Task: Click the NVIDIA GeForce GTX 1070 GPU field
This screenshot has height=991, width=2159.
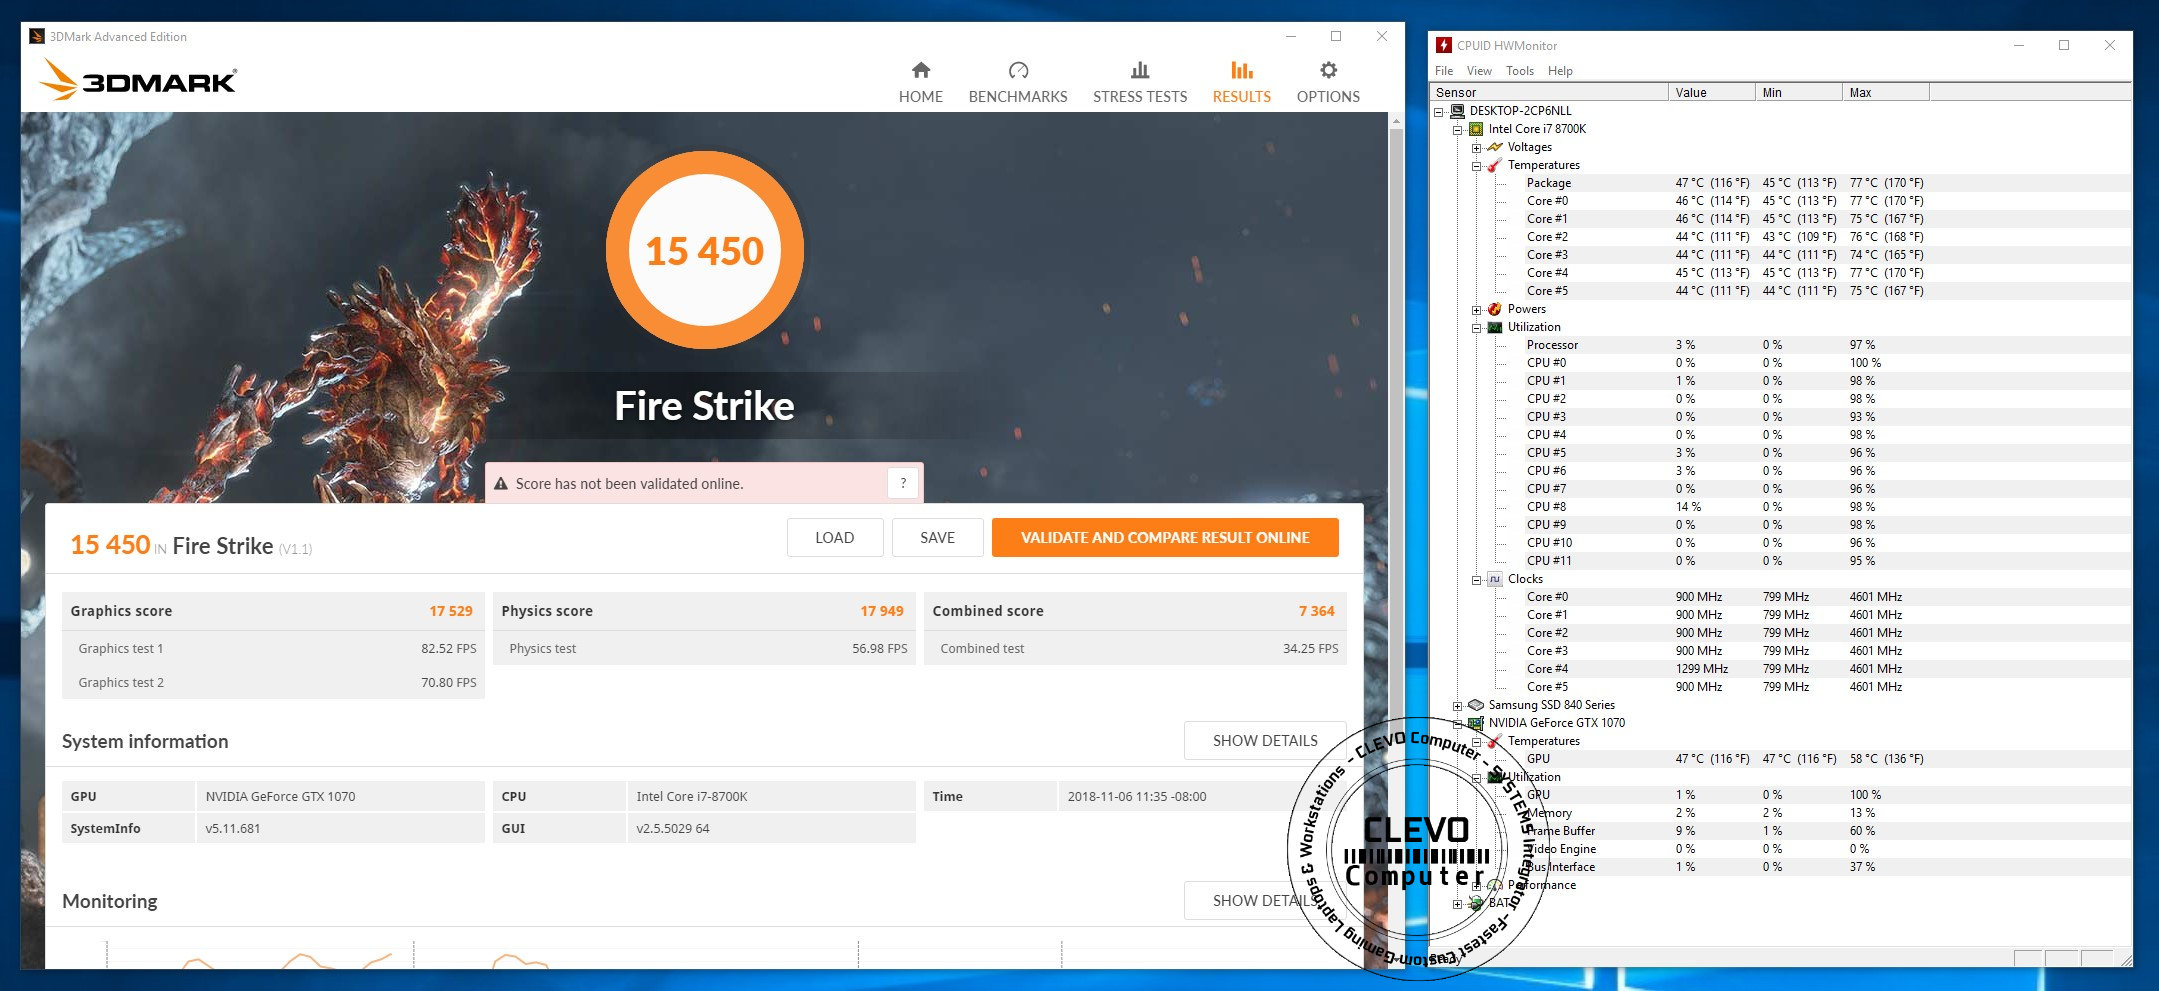Action: (x=340, y=796)
